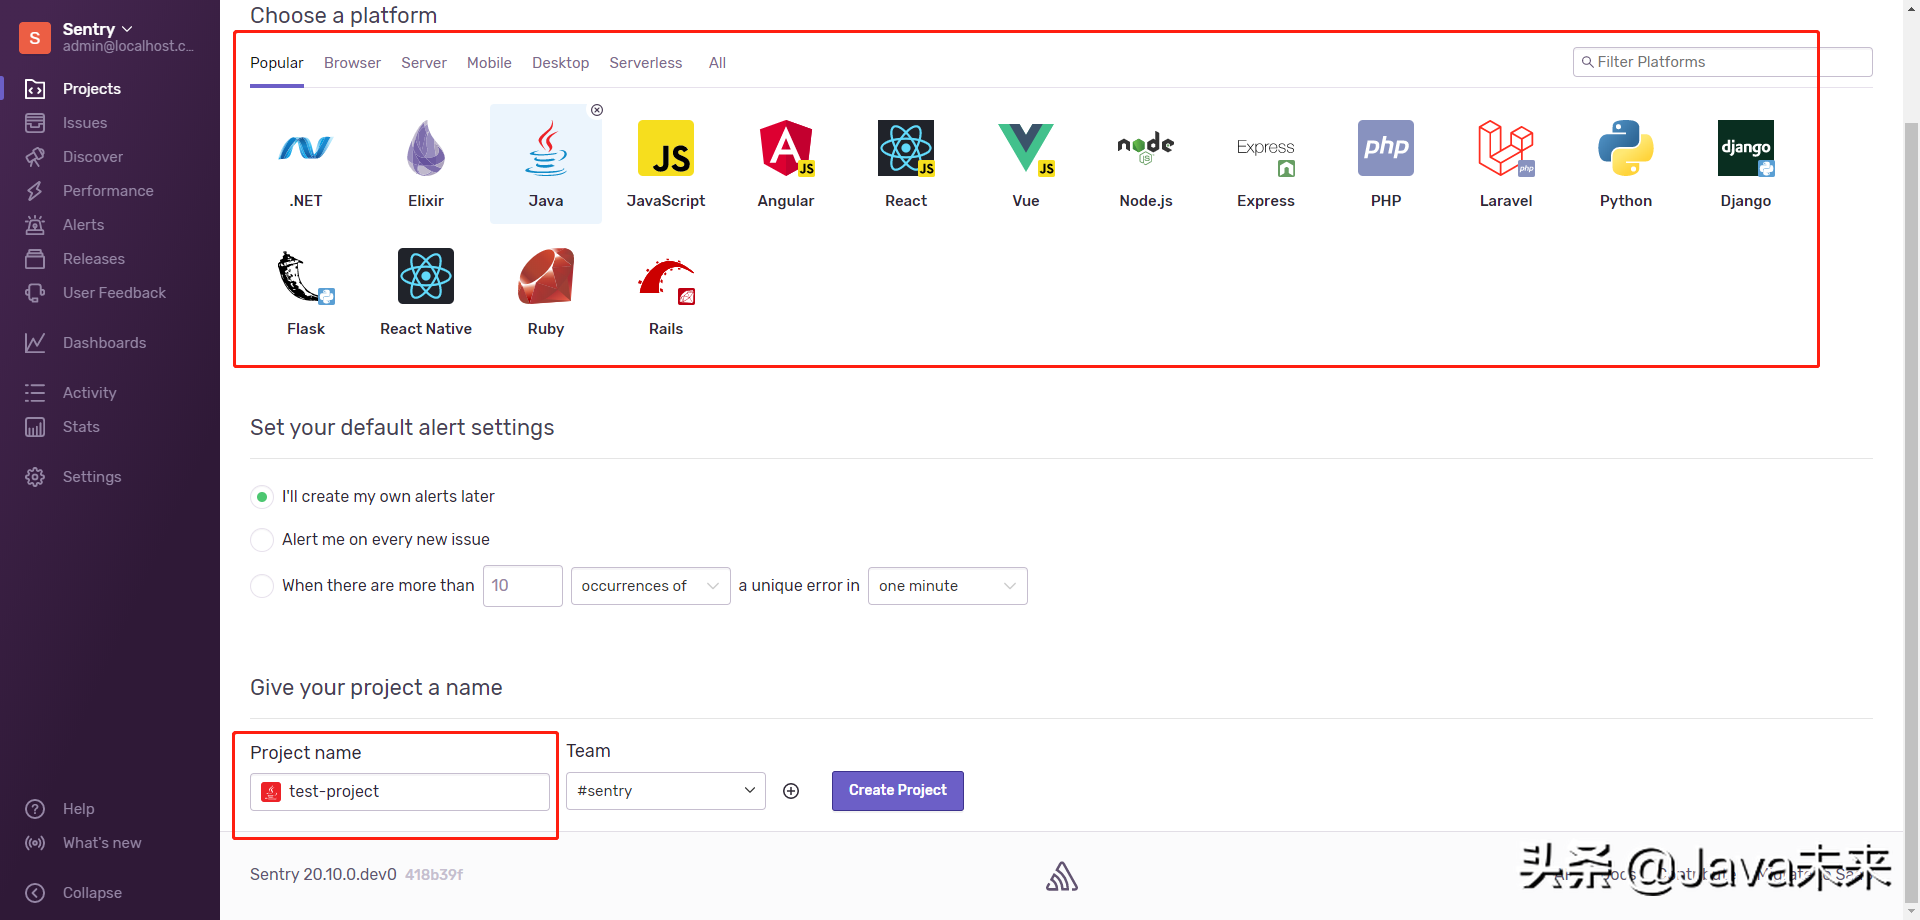This screenshot has width=1920, height=920.
Task: Click the Sentry org avatar
Action: point(35,38)
